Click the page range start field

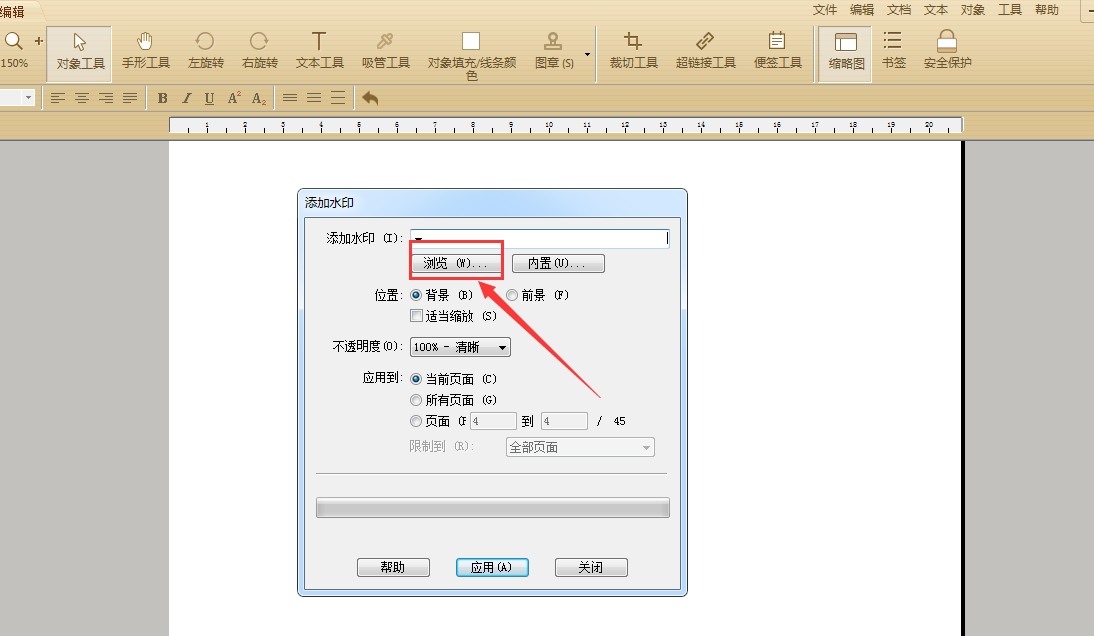pos(493,421)
